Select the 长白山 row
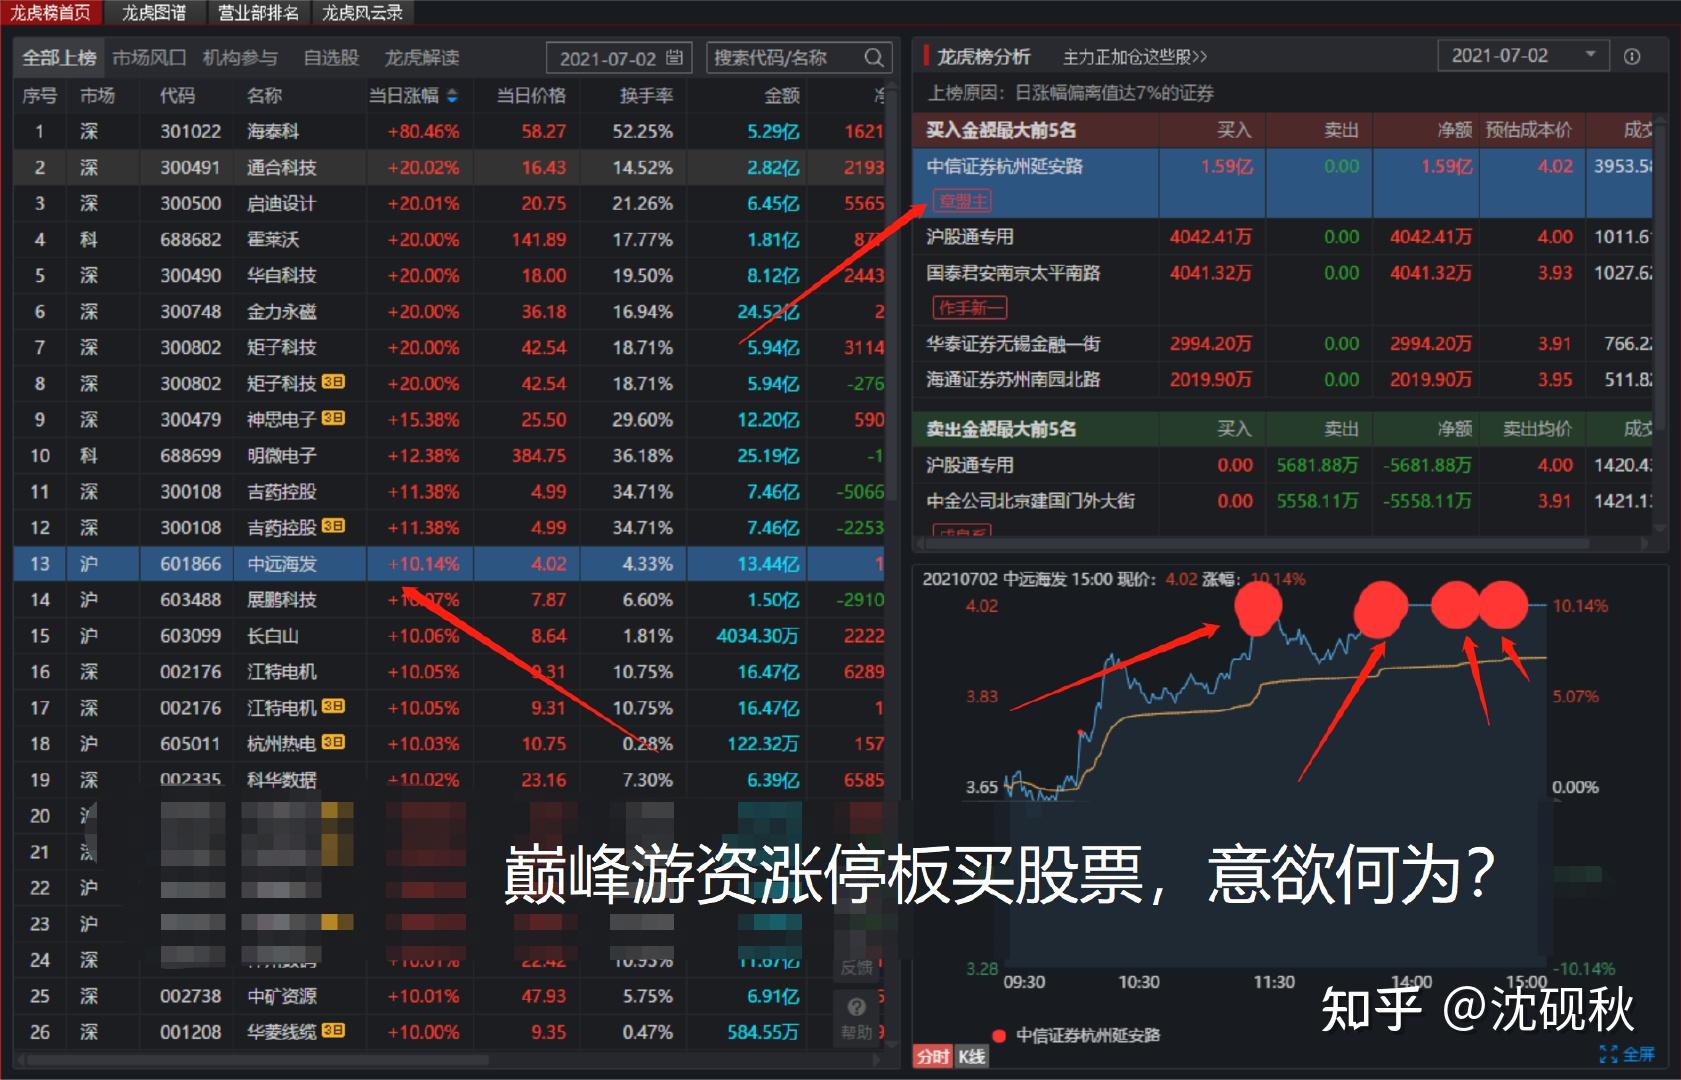 [450, 635]
